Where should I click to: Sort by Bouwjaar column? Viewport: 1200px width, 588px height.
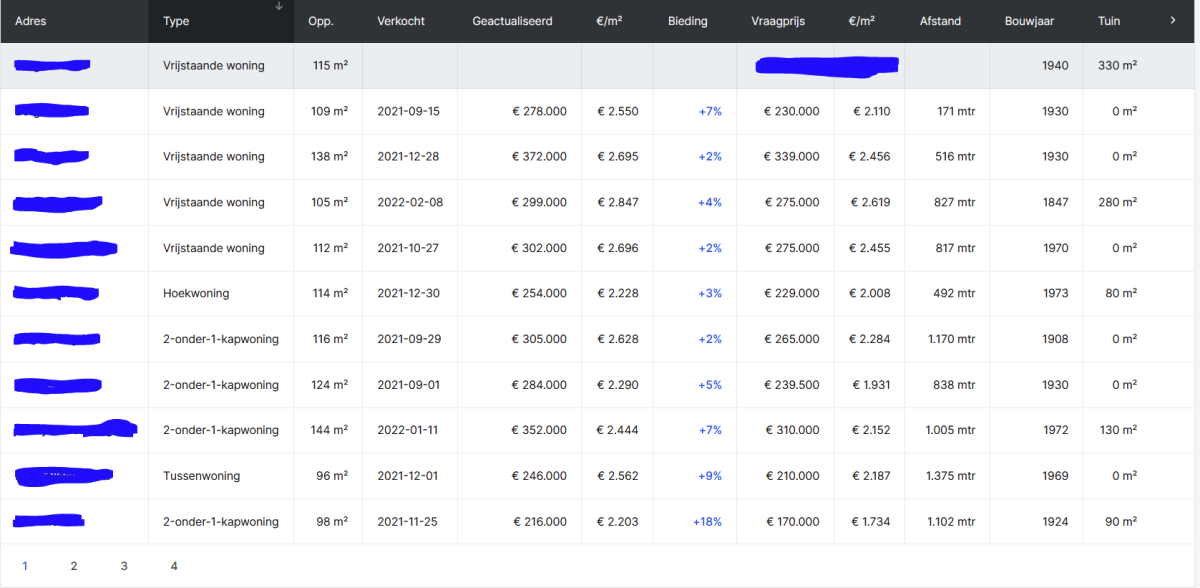tap(1029, 21)
